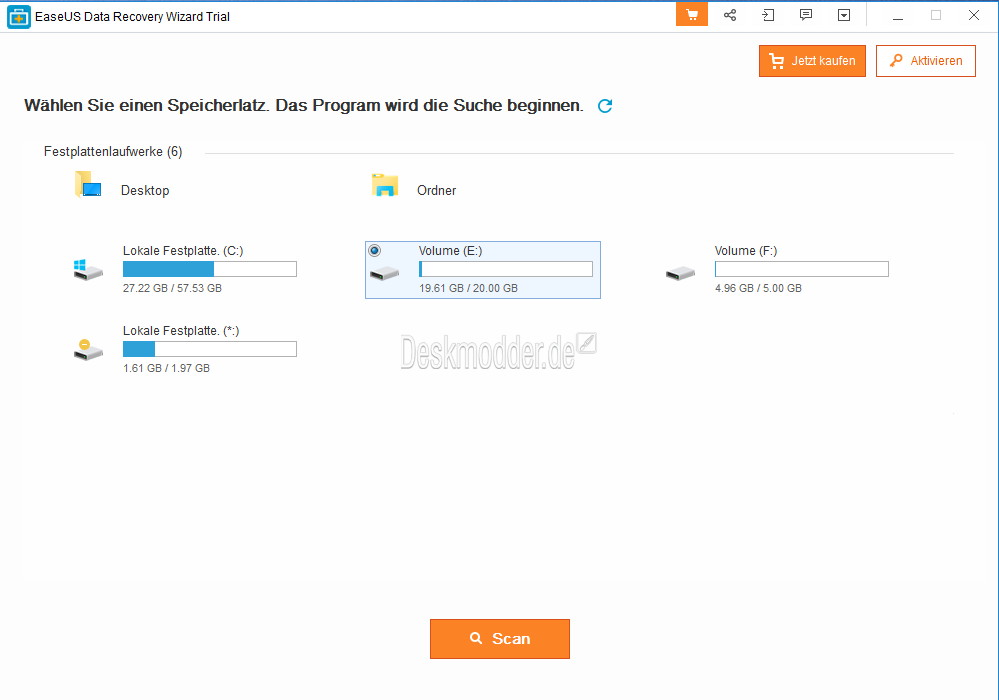Click the Volume (F:) label
The width and height of the screenshot is (999, 700).
pos(746,251)
